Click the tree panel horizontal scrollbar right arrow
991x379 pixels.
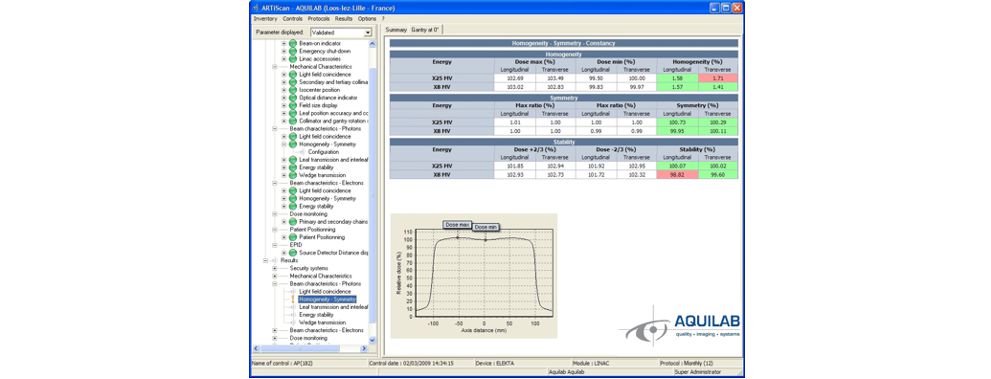[x=363, y=349]
